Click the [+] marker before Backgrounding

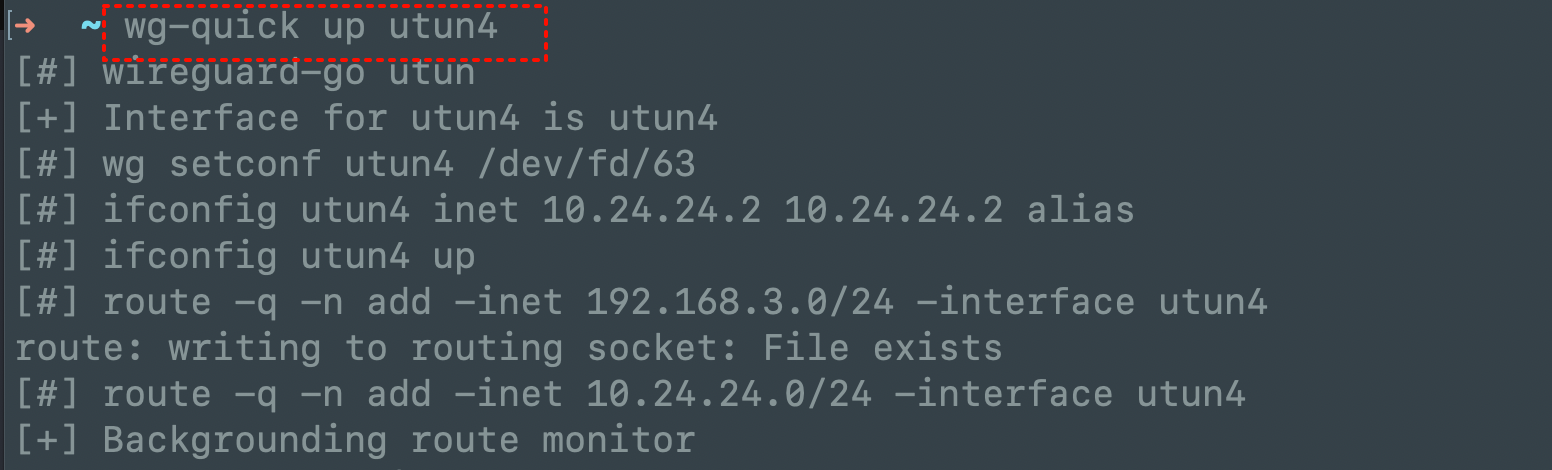[48, 440]
